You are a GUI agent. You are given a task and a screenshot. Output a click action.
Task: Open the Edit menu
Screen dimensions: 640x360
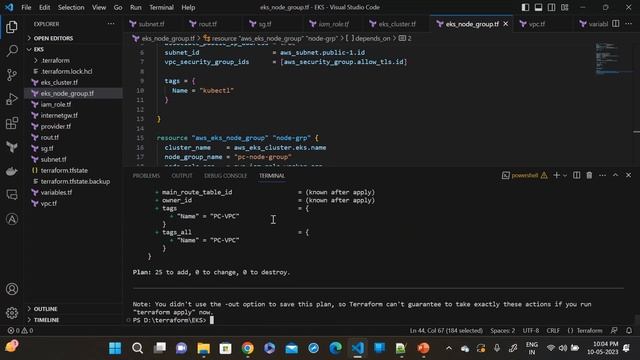[44, 7]
